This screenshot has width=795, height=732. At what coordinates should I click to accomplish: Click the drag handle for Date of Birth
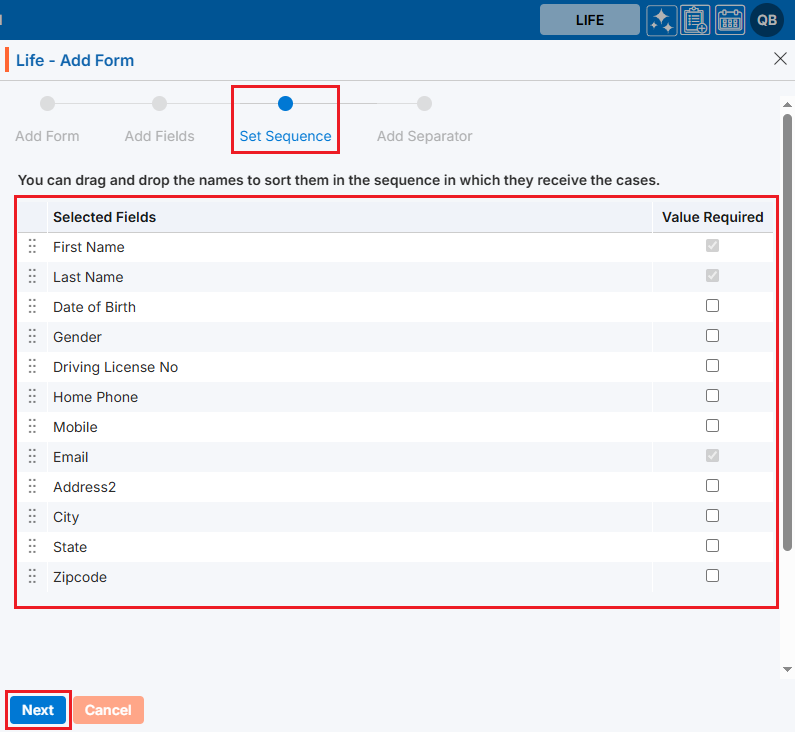32,306
